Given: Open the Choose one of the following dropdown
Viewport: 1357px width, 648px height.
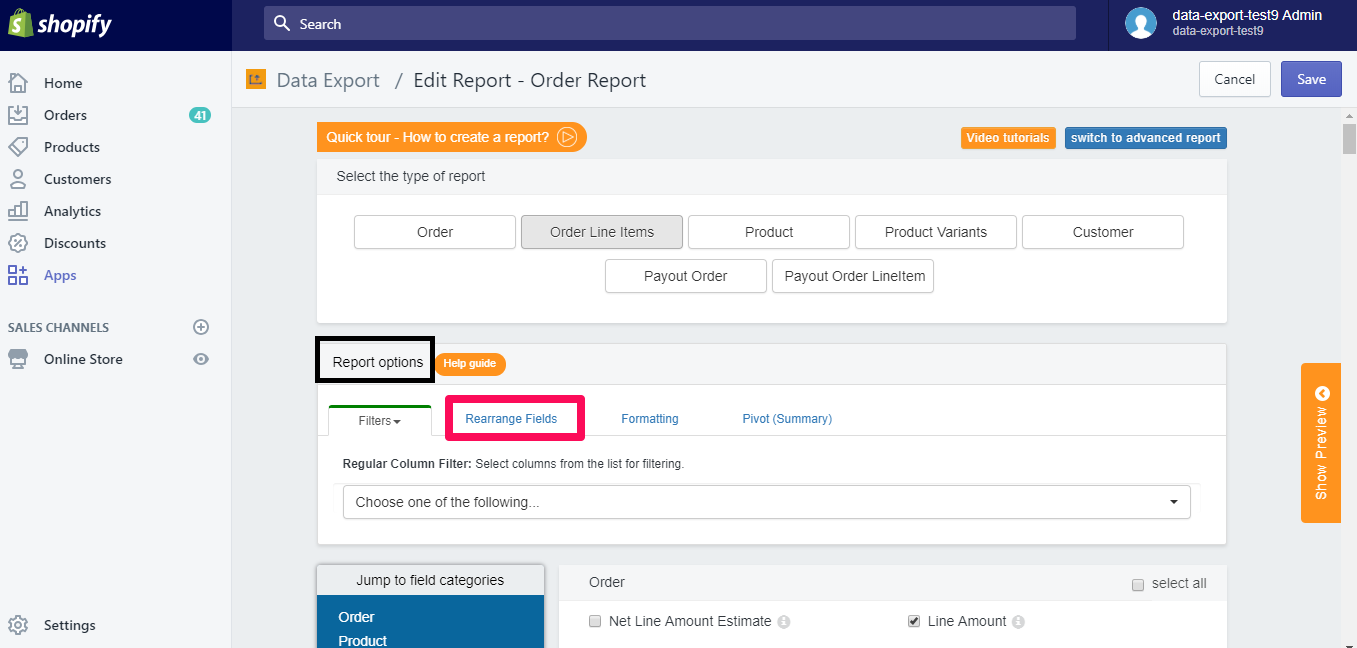Looking at the screenshot, I should click(x=766, y=501).
